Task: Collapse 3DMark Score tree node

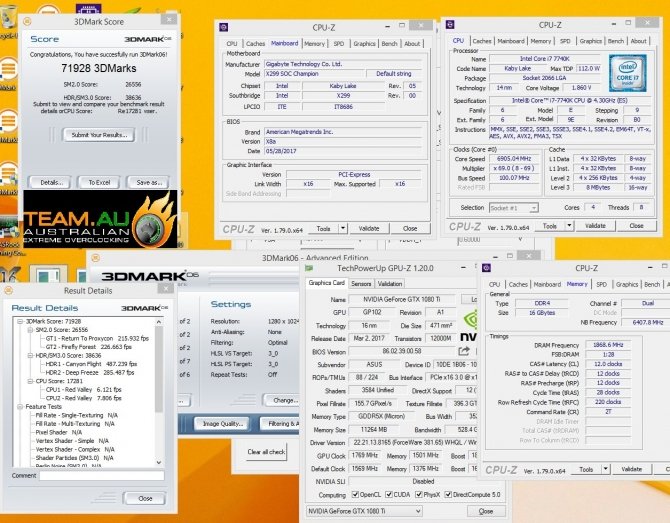Action: click(x=20, y=321)
